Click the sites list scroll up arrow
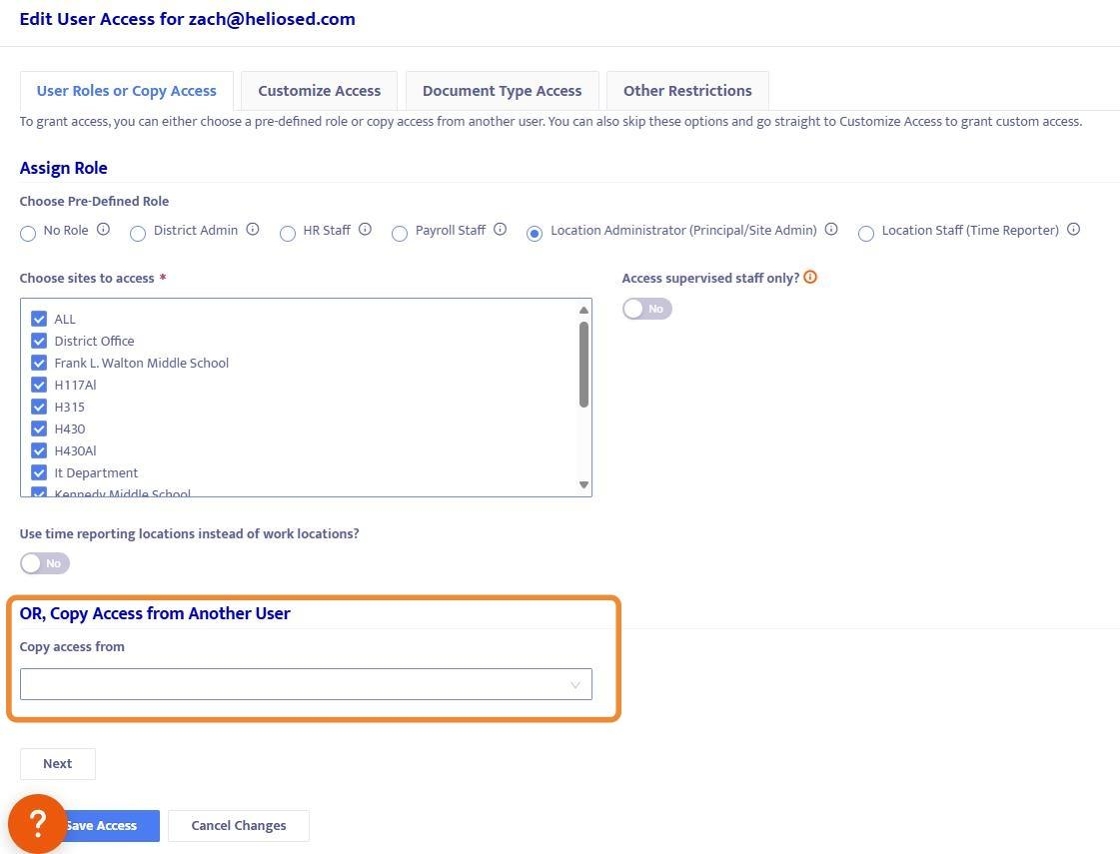Image resolution: width=1120 pixels, height=854 pixels. [x=584, y=310]
